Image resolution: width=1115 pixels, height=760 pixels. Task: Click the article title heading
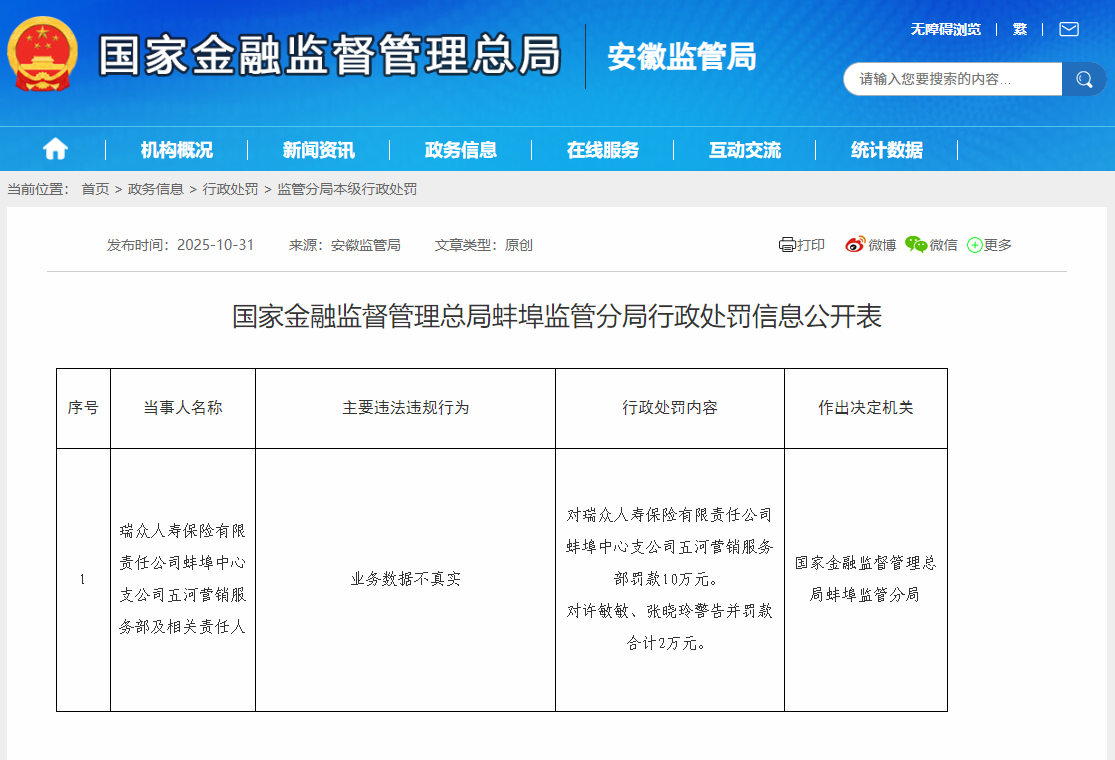click(557, 316)
